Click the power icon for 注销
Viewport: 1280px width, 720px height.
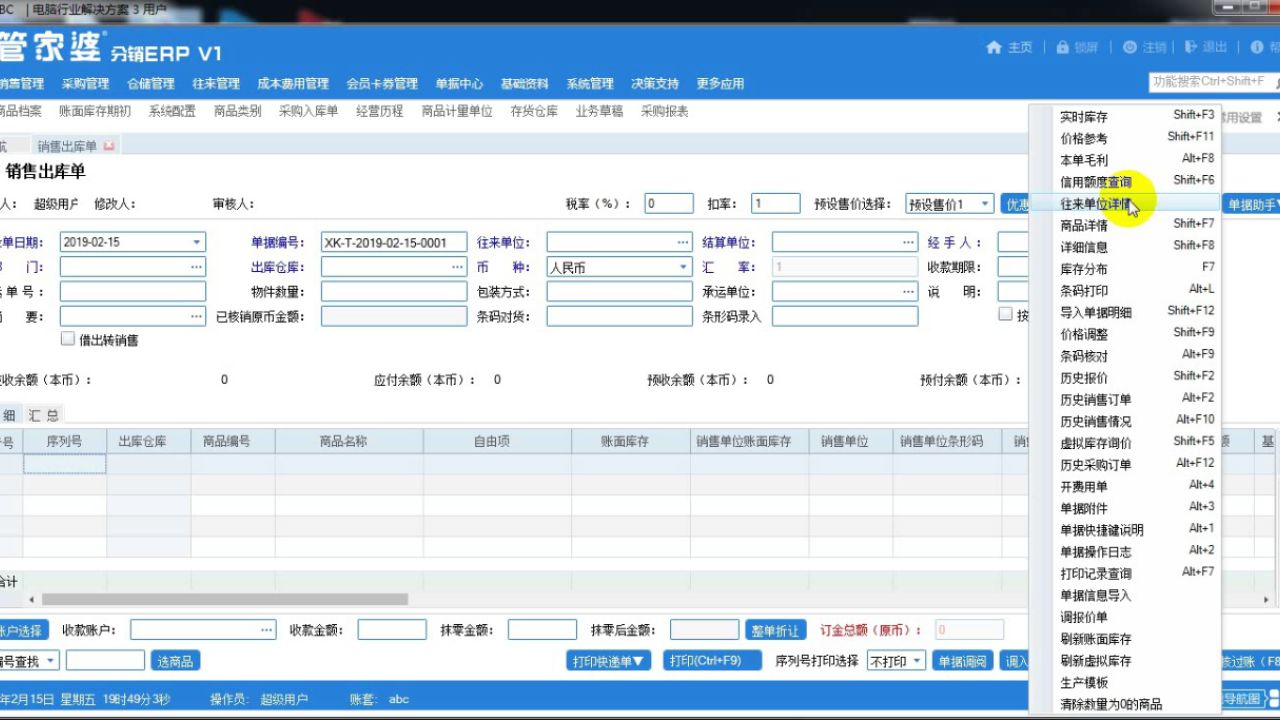[x=1129, y=47]
